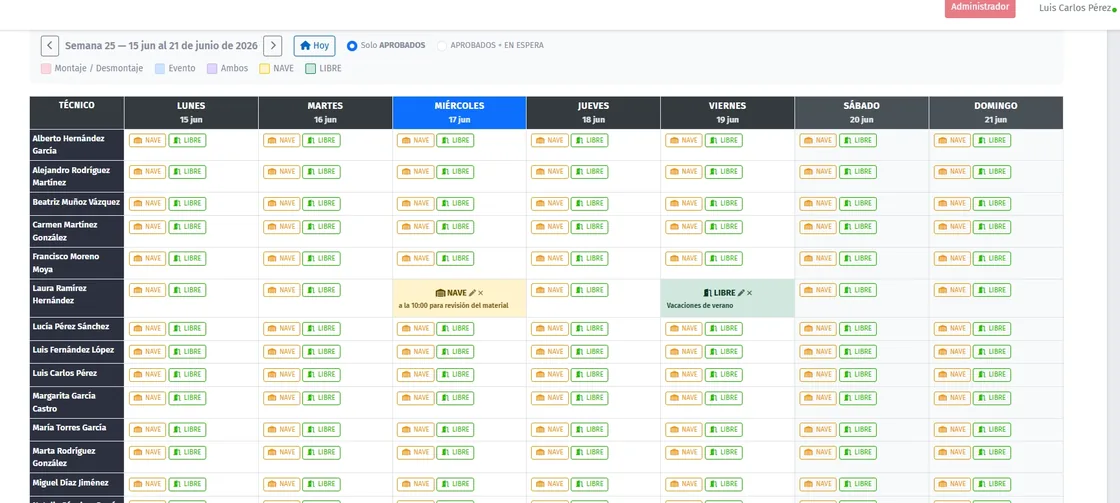Open Luis Carlos Pérez user menu
Image resolution: width=1120 pixels, height=503 pixels.
[x=1075, y=8]
